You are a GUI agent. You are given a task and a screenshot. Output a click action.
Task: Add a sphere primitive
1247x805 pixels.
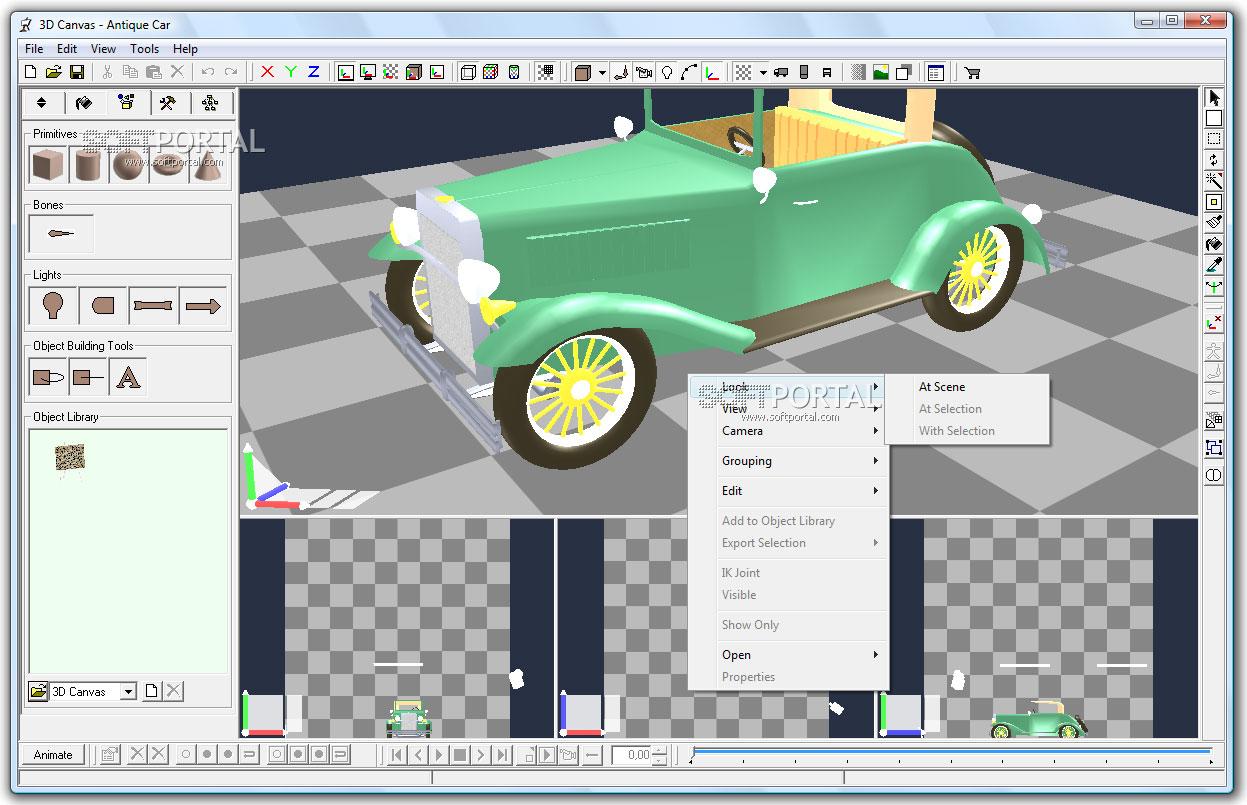(x=127, y=165)
